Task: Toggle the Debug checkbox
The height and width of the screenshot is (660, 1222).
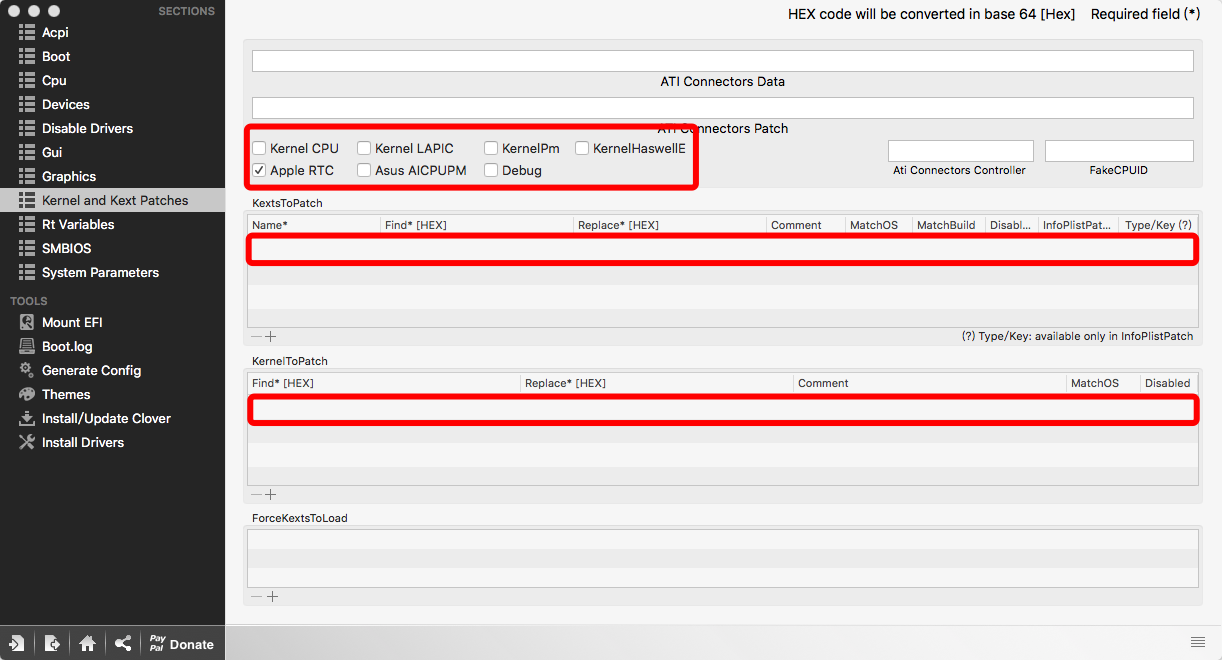Action: tap(491, 170)
